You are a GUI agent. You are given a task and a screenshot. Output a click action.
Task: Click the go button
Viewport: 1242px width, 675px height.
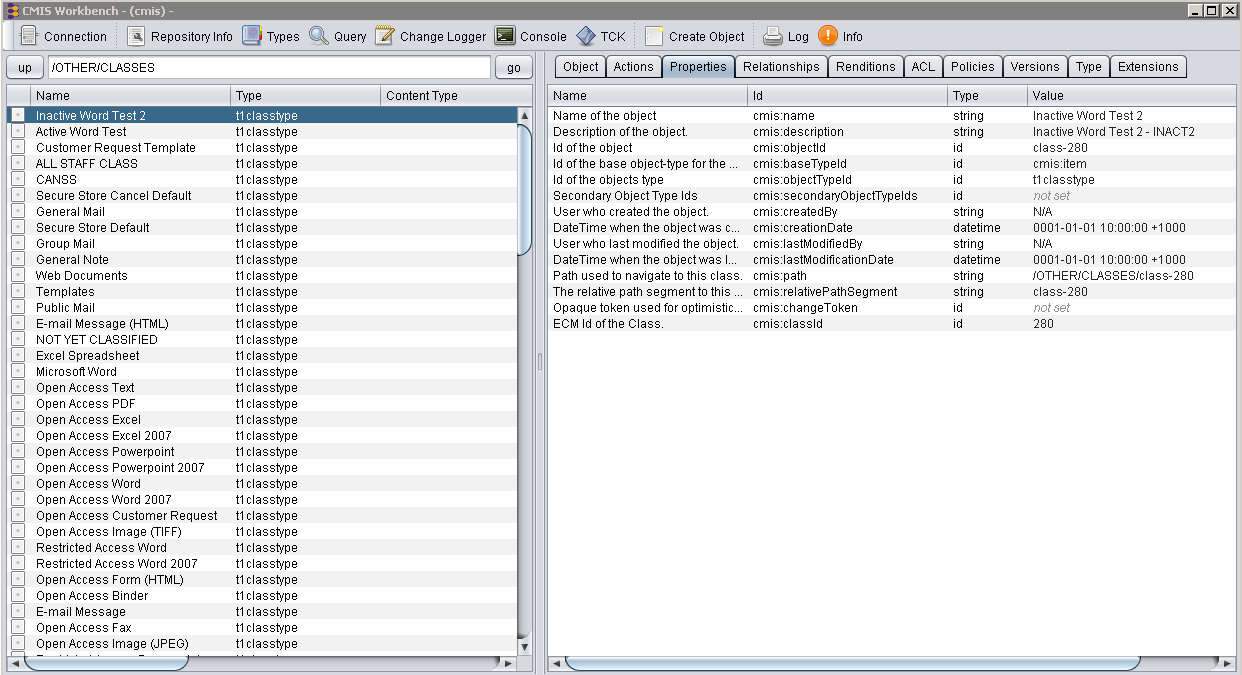coord(514,68)
